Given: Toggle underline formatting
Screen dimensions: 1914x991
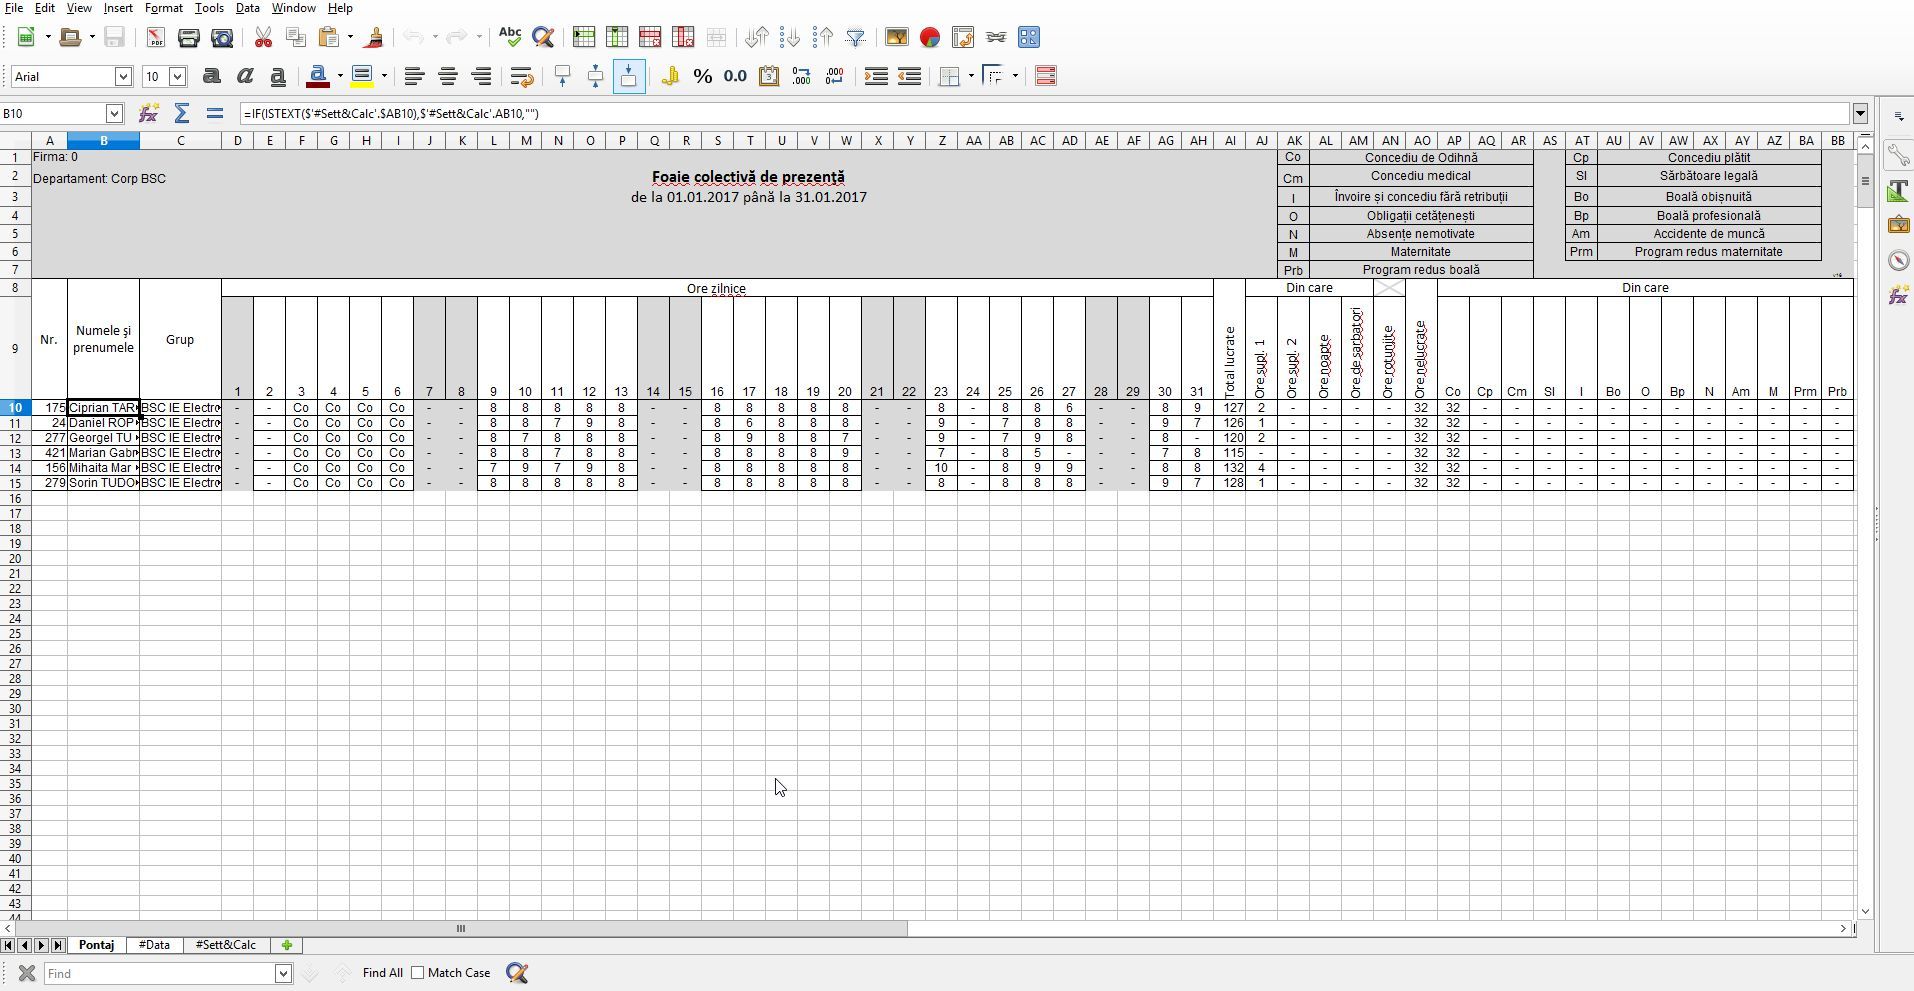Looking at the screenshot, I should [x=277, y=76].
